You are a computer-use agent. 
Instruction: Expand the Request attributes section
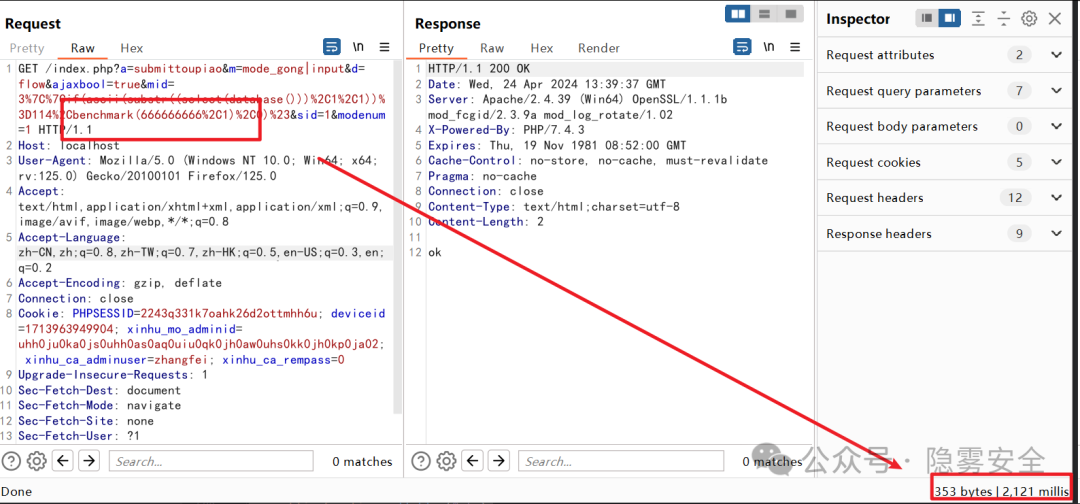pos(1057,55)
